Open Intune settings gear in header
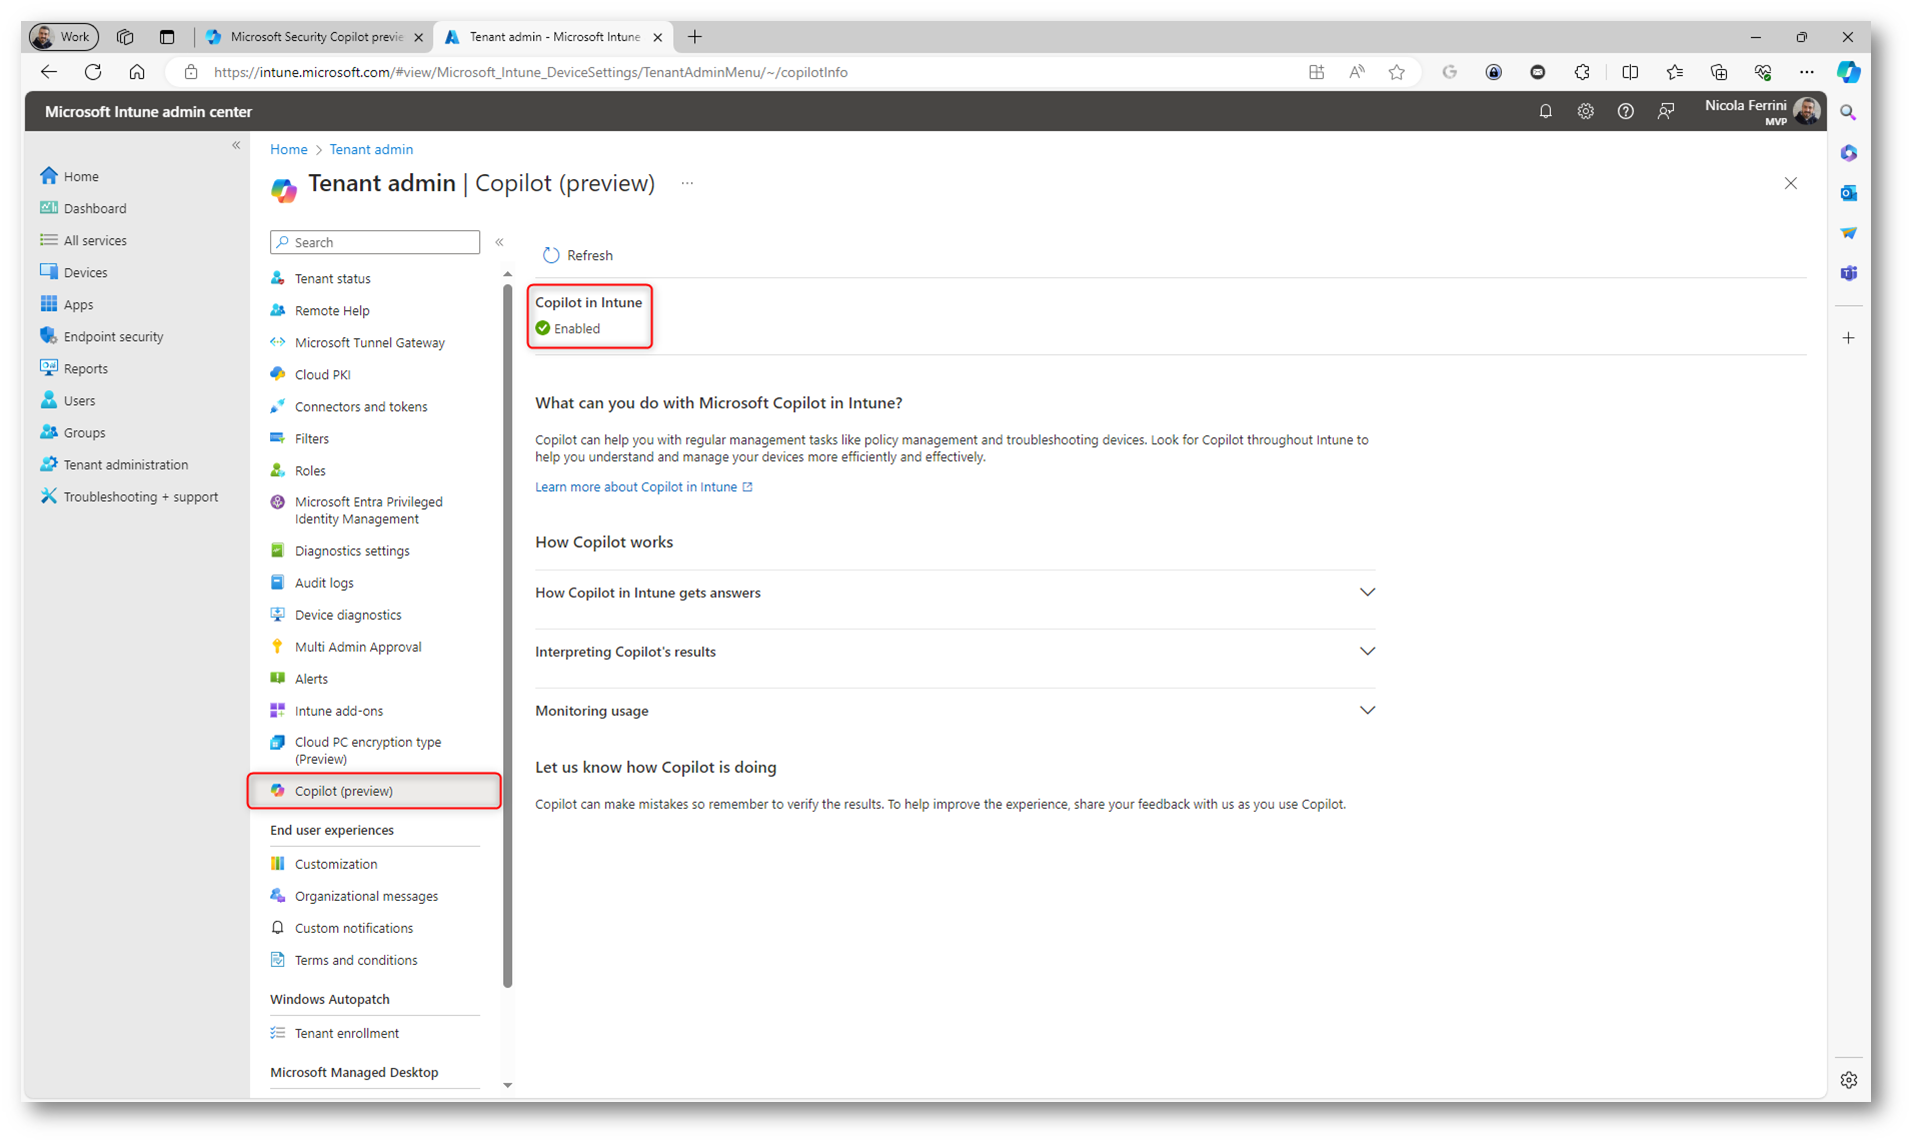The height and width of the screenshot is (1144, 1913). pos(1585,111)
